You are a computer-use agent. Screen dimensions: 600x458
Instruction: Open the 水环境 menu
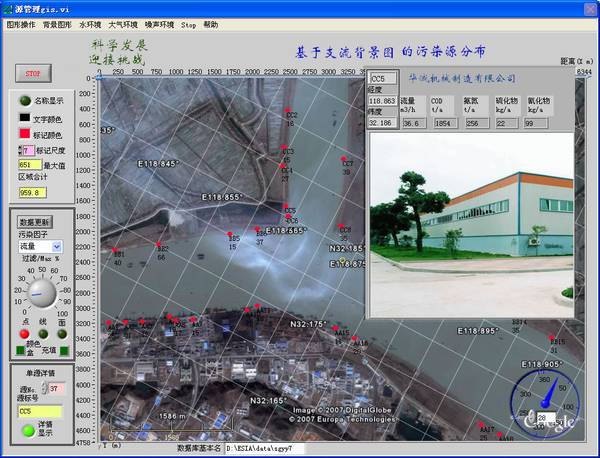[x=90, y=25]
